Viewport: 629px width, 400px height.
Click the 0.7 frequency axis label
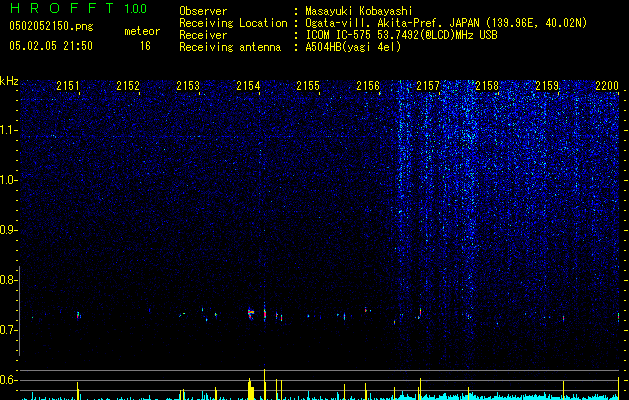[8, 330]
